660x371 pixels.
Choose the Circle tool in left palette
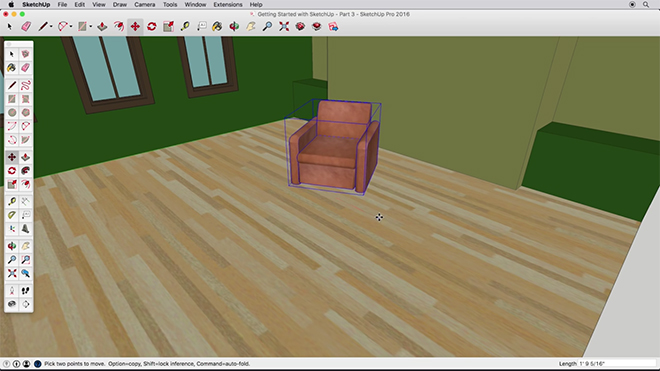[x=12, y=112]
